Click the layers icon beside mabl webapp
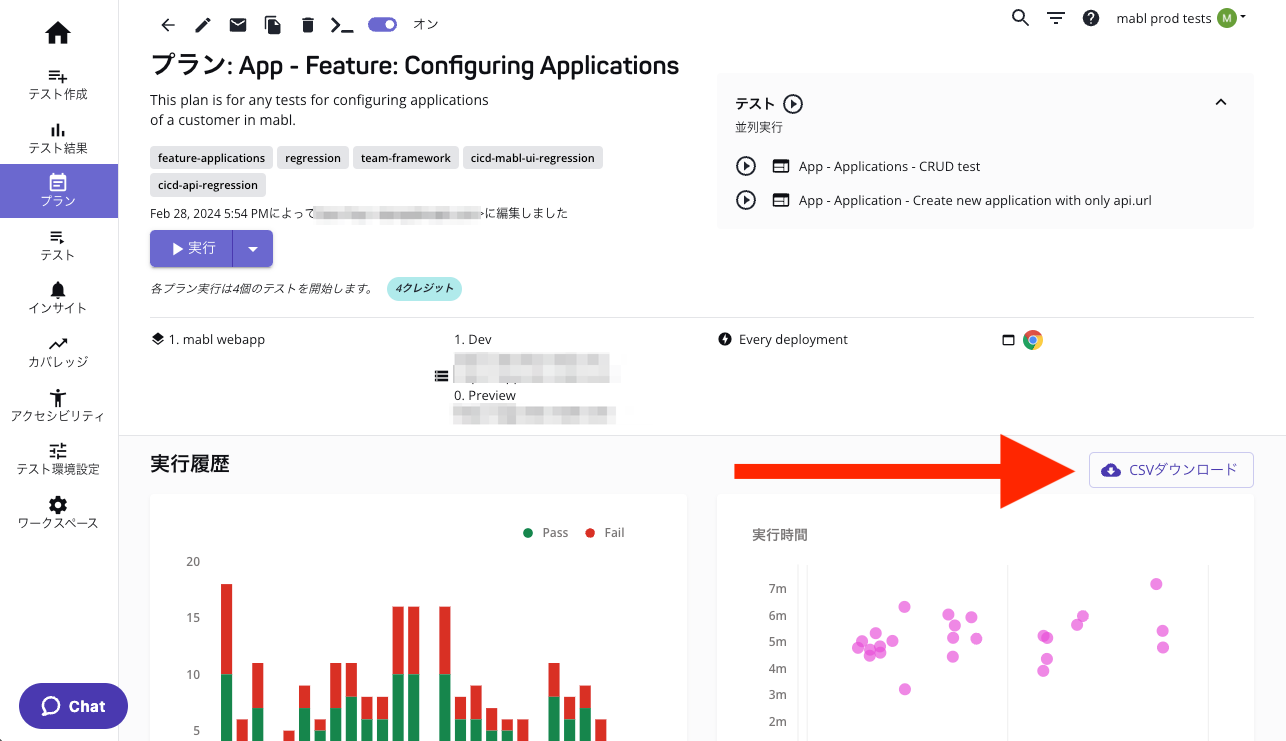1286x741 pixels. tap(157, 339)
